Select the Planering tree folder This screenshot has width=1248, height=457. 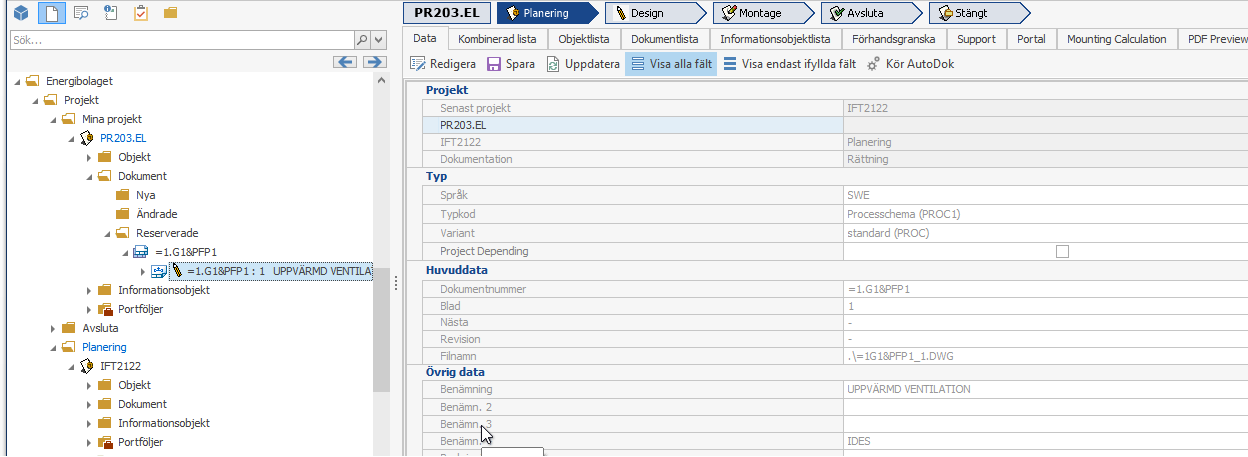(x=104, y=347)
